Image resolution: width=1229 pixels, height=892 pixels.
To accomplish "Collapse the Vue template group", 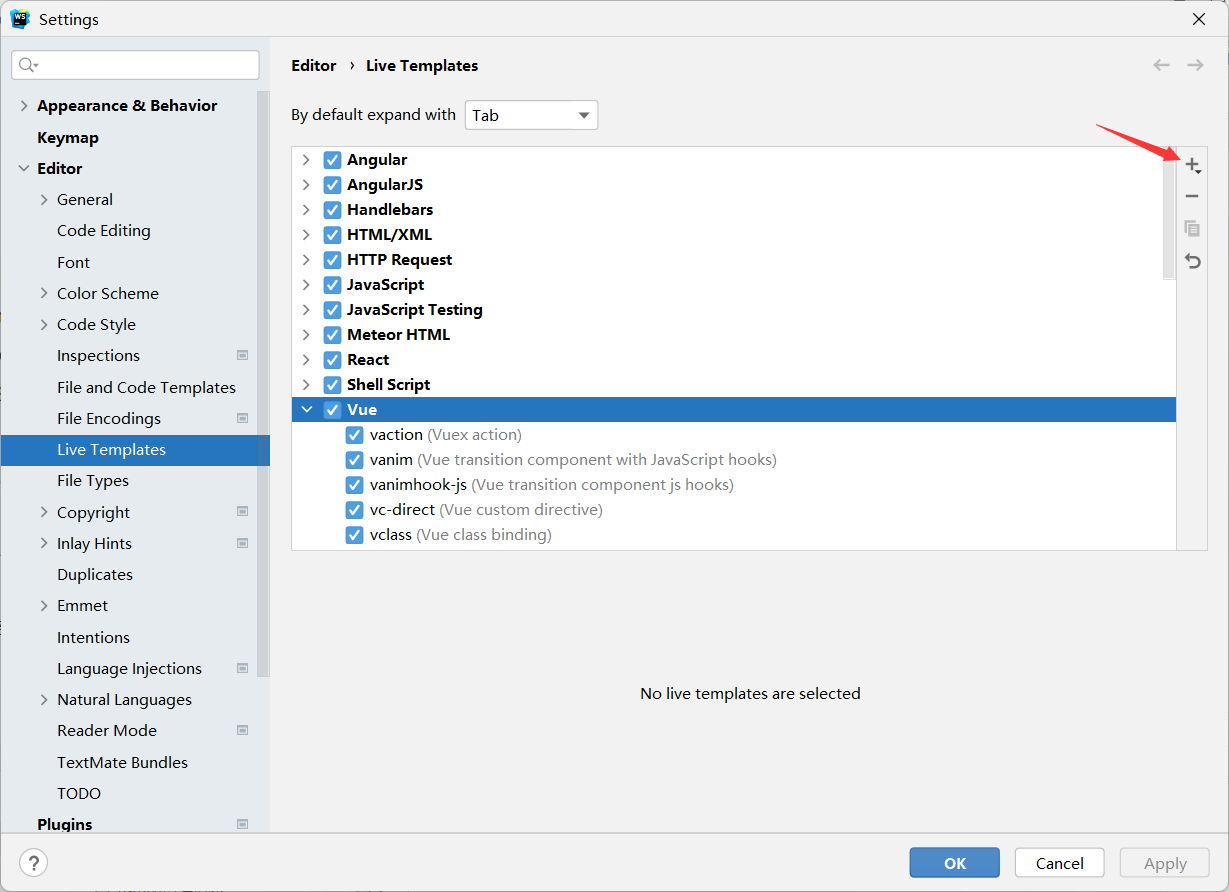I will point(306,410).
